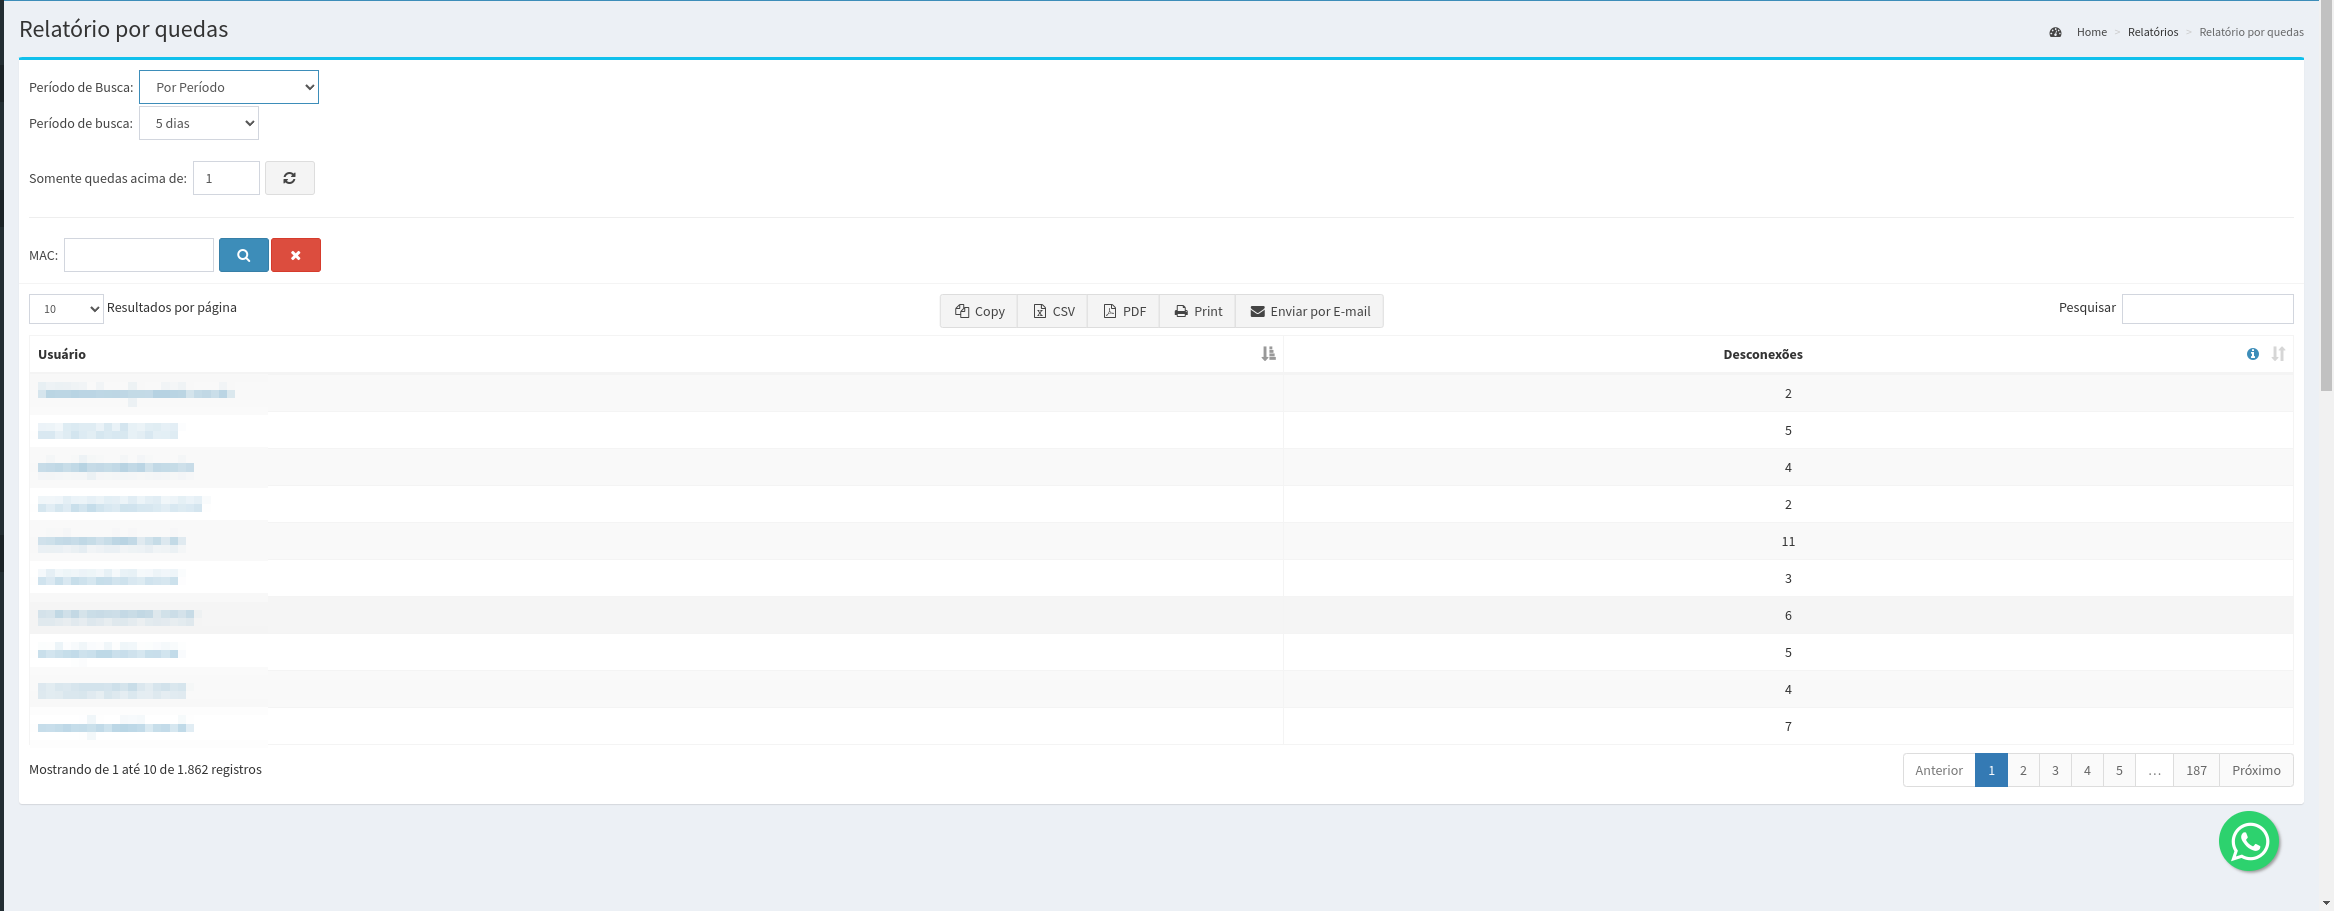Viewport: 2334px width, 911px height.
Task: Open the Por Período dropdown
Action: pyautogui.click(x=229, y=87)
